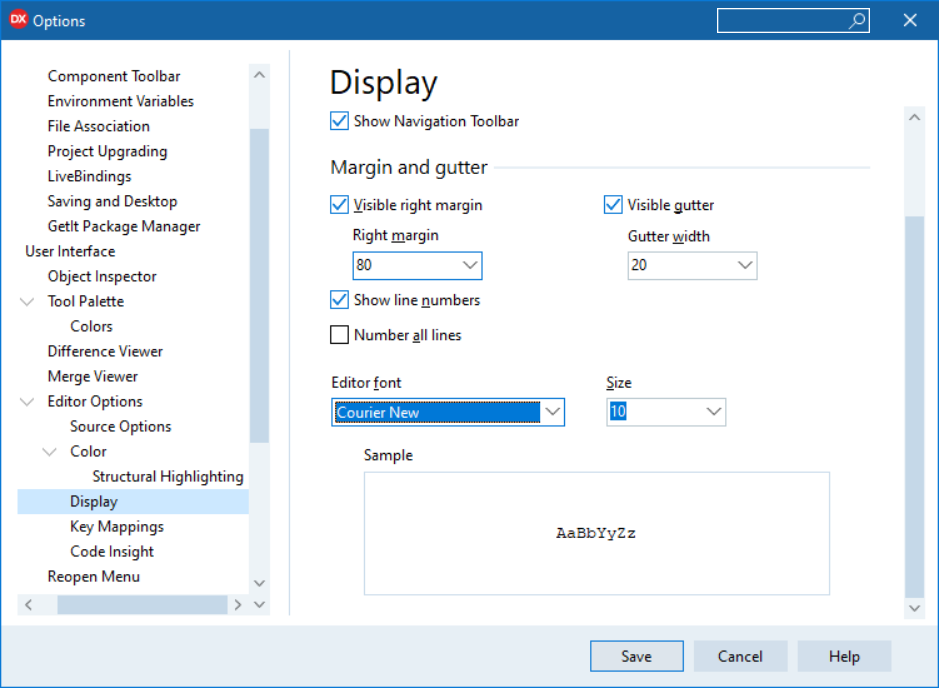Image resolution: width=939 pixels, height=688 pixels.
Task: Select GetIt Package Manager in the tree
Action: [x=124, y=226]
